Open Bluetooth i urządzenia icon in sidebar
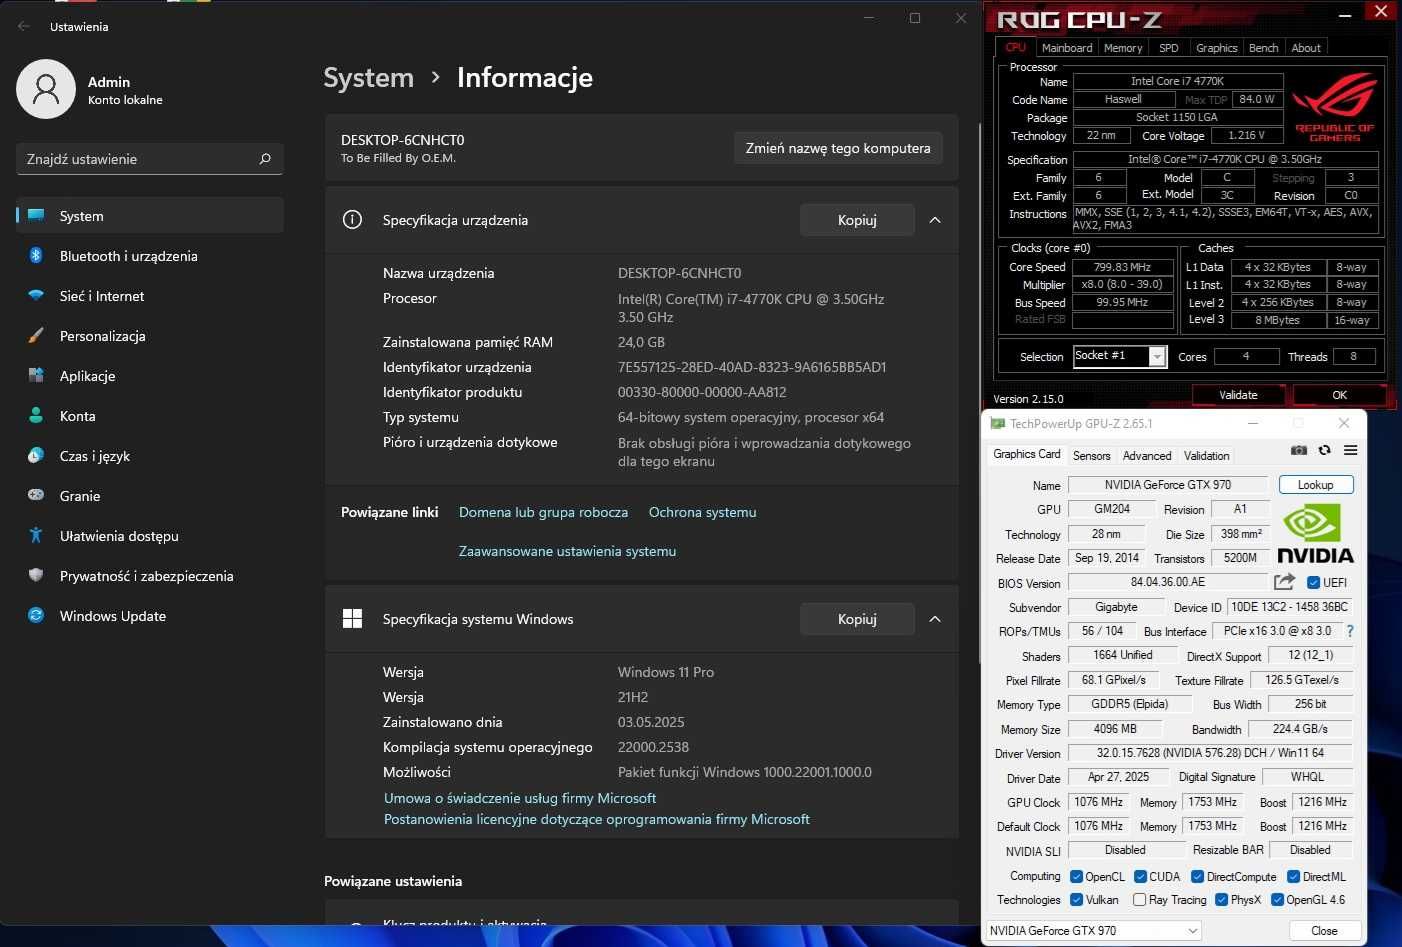Screen dimensions: 1402x947 pyautogui.click(x=36, y=255)
